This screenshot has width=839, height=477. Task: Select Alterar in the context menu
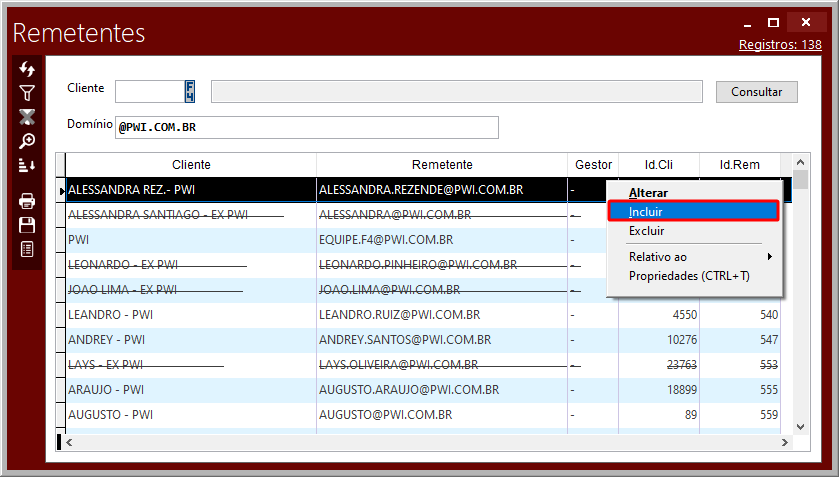click(648, 192)
